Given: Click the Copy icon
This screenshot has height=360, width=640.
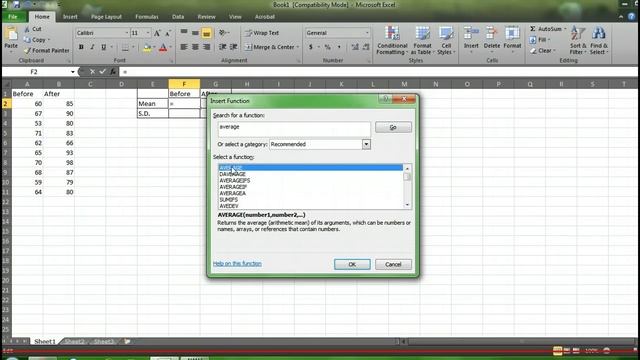Looking at the screenshot, I should tap(27, 40).
